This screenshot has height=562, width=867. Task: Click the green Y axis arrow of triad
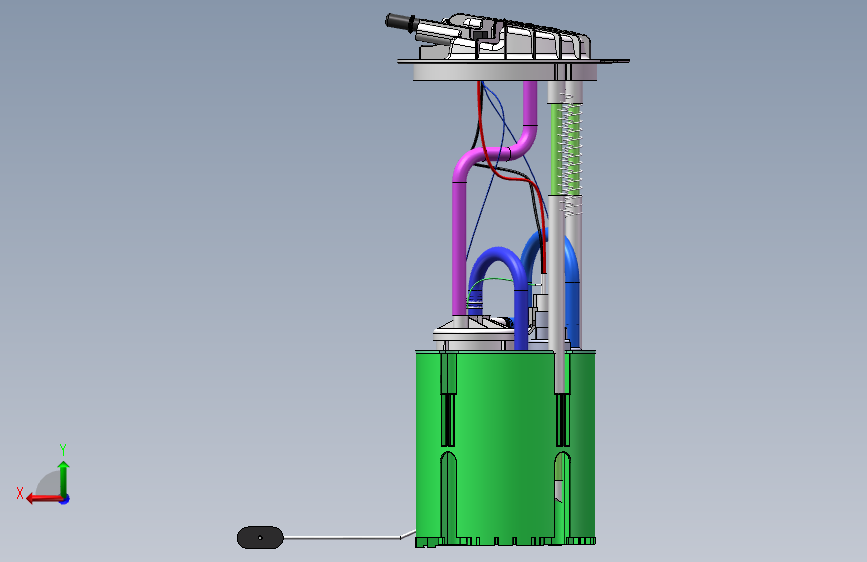[x=64, y=478]
